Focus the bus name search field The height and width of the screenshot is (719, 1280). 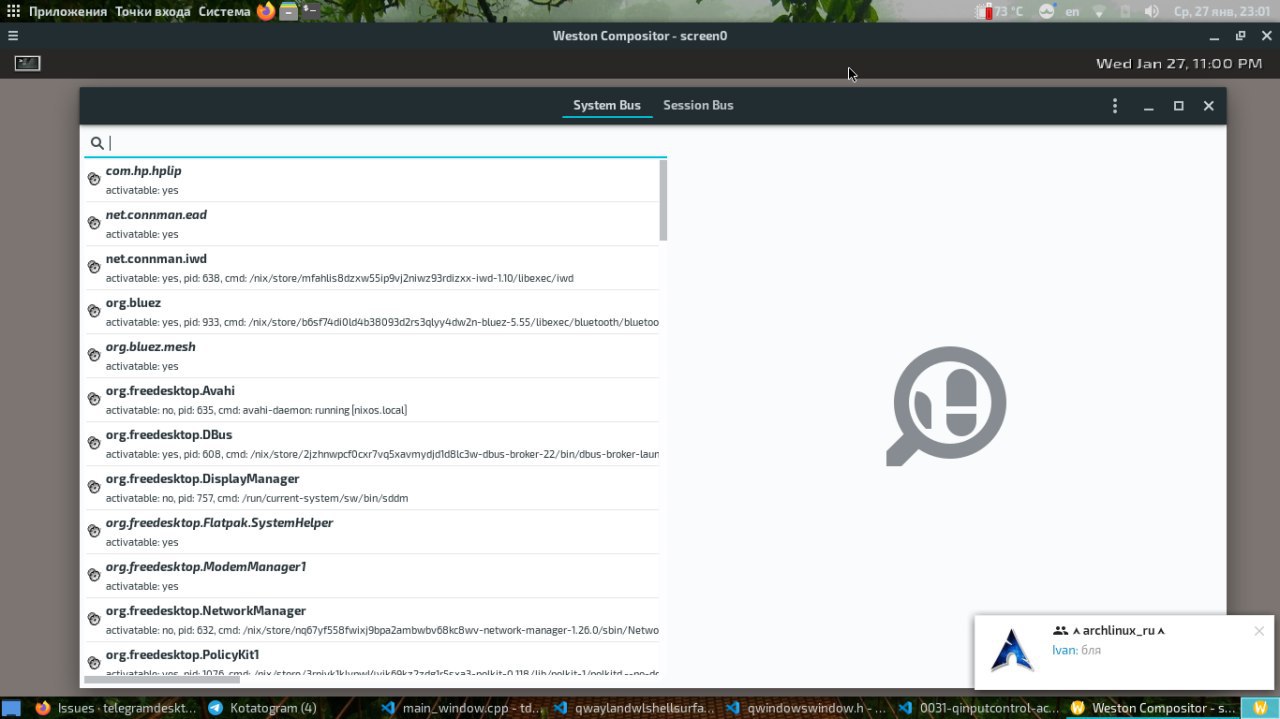click(x=375, y=143)
